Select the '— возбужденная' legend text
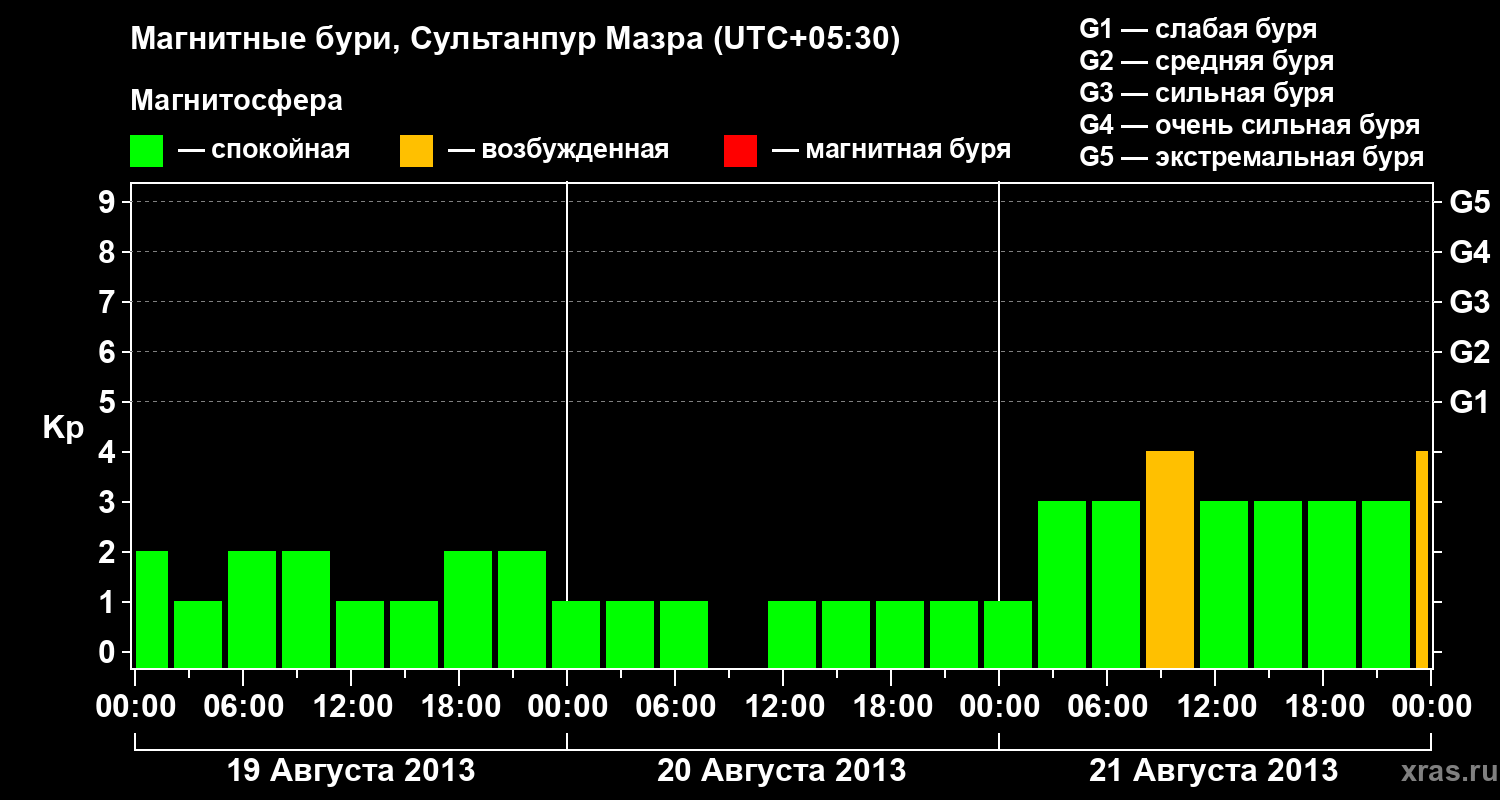The height and width of the screenshot is (800, 1500). pyautogui.click(x=558, y=151)
